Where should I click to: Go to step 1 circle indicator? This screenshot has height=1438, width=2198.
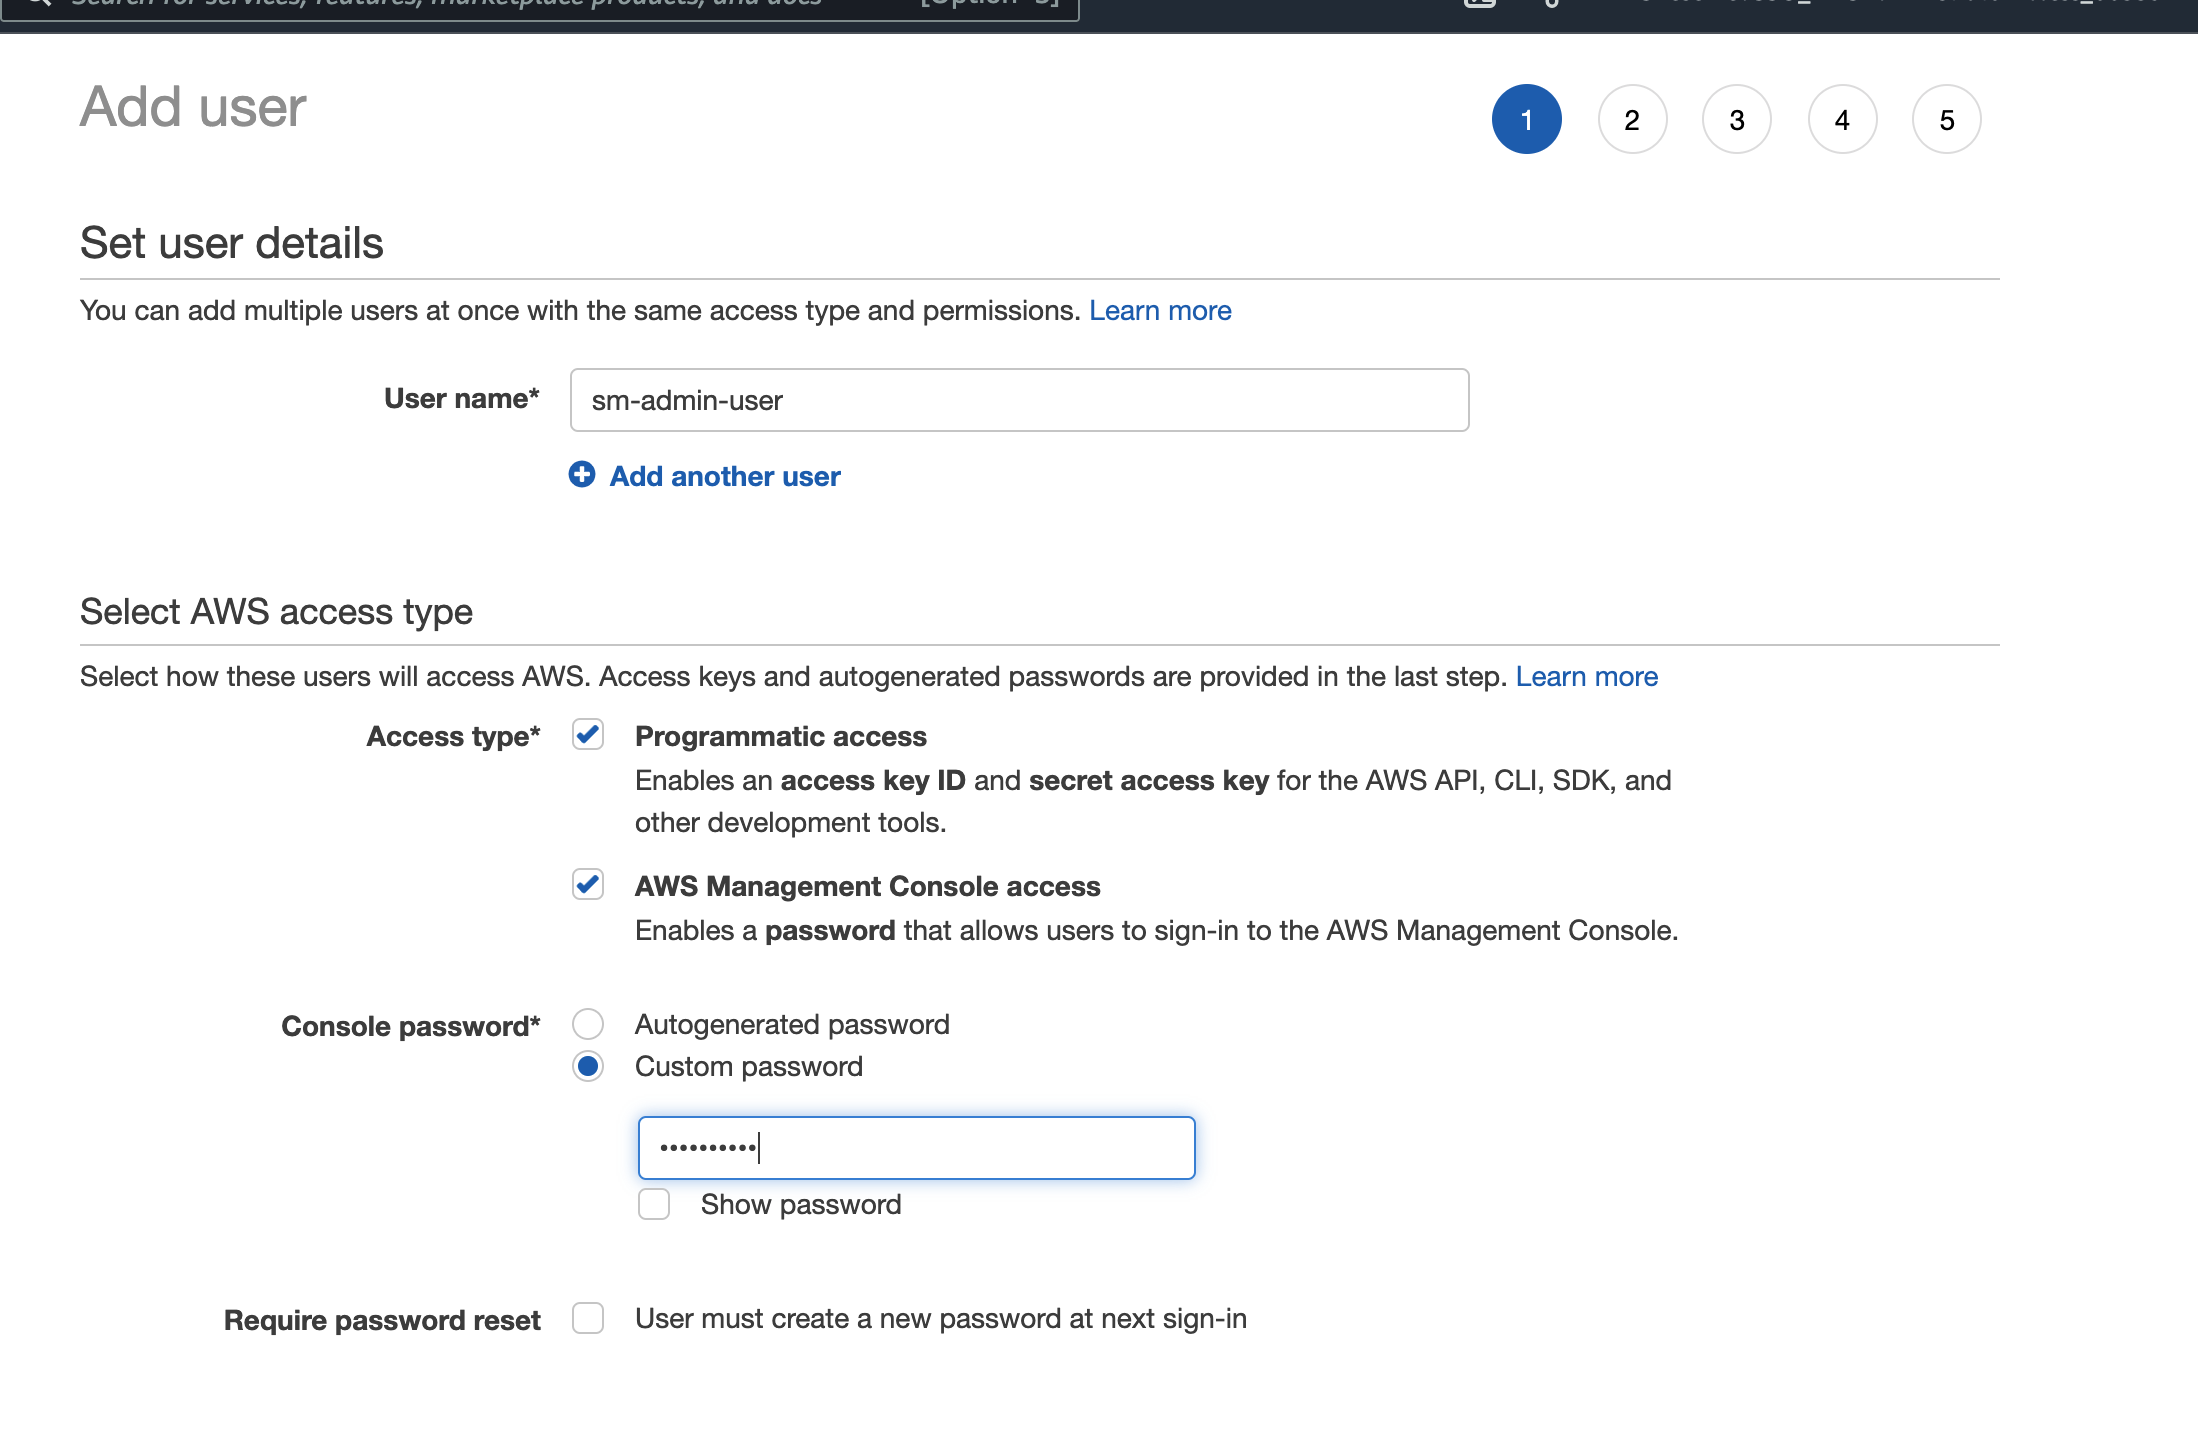[1526, 119]
